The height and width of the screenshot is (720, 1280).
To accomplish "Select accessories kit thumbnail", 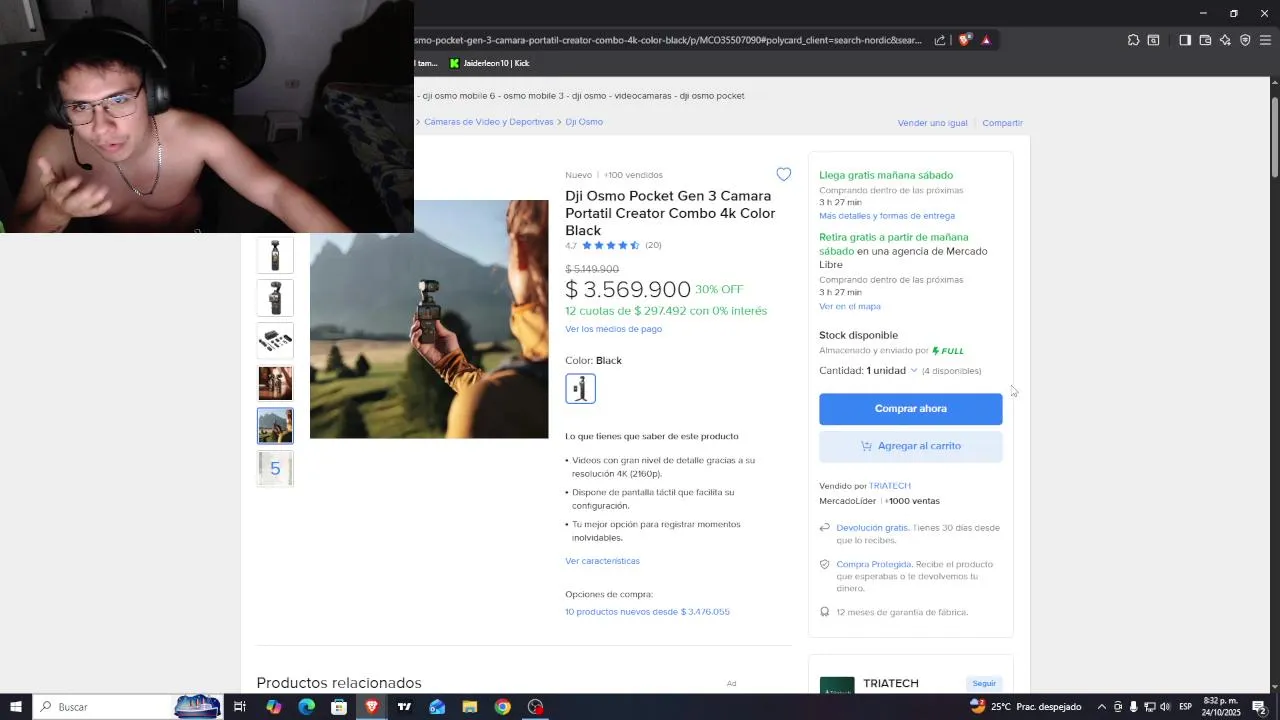I will [275, 341].
